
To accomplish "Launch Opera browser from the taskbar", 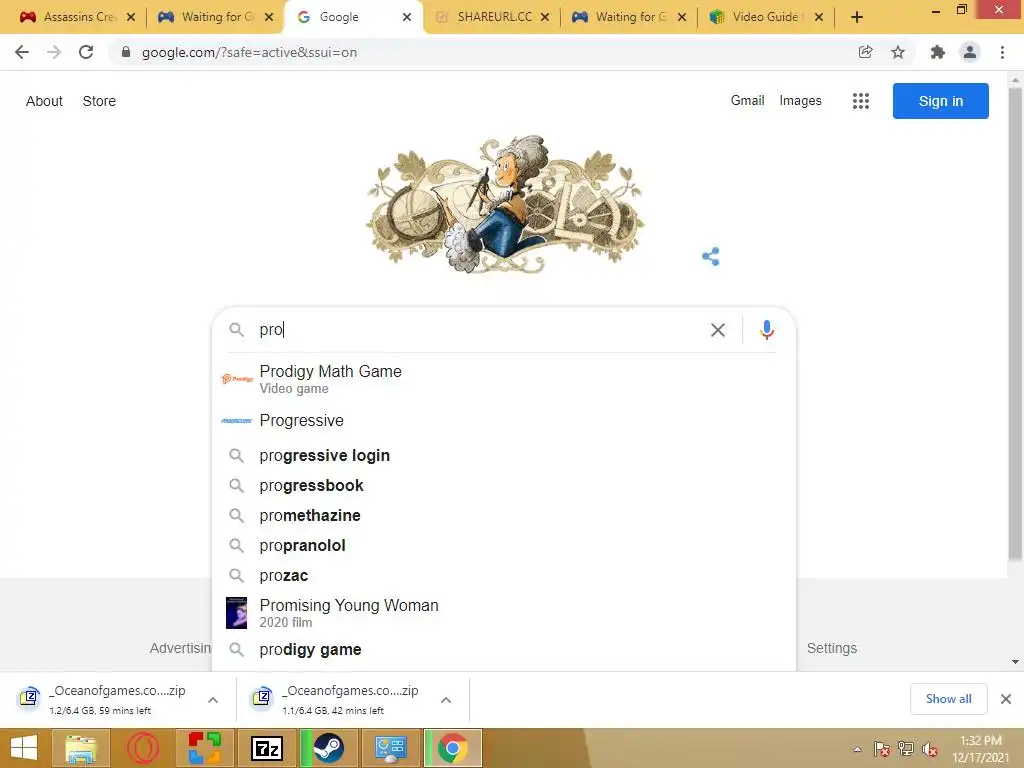I will 142,748.
